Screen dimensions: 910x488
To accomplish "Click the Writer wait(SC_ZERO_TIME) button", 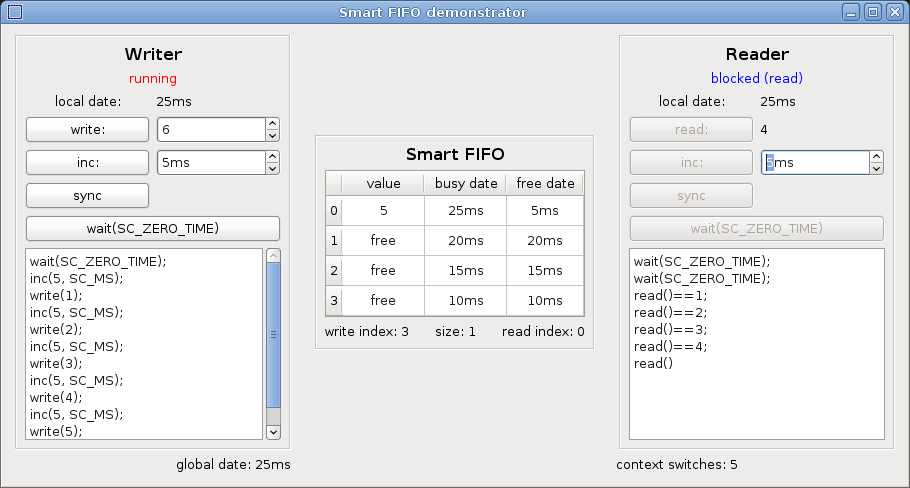I will point(153,229).
